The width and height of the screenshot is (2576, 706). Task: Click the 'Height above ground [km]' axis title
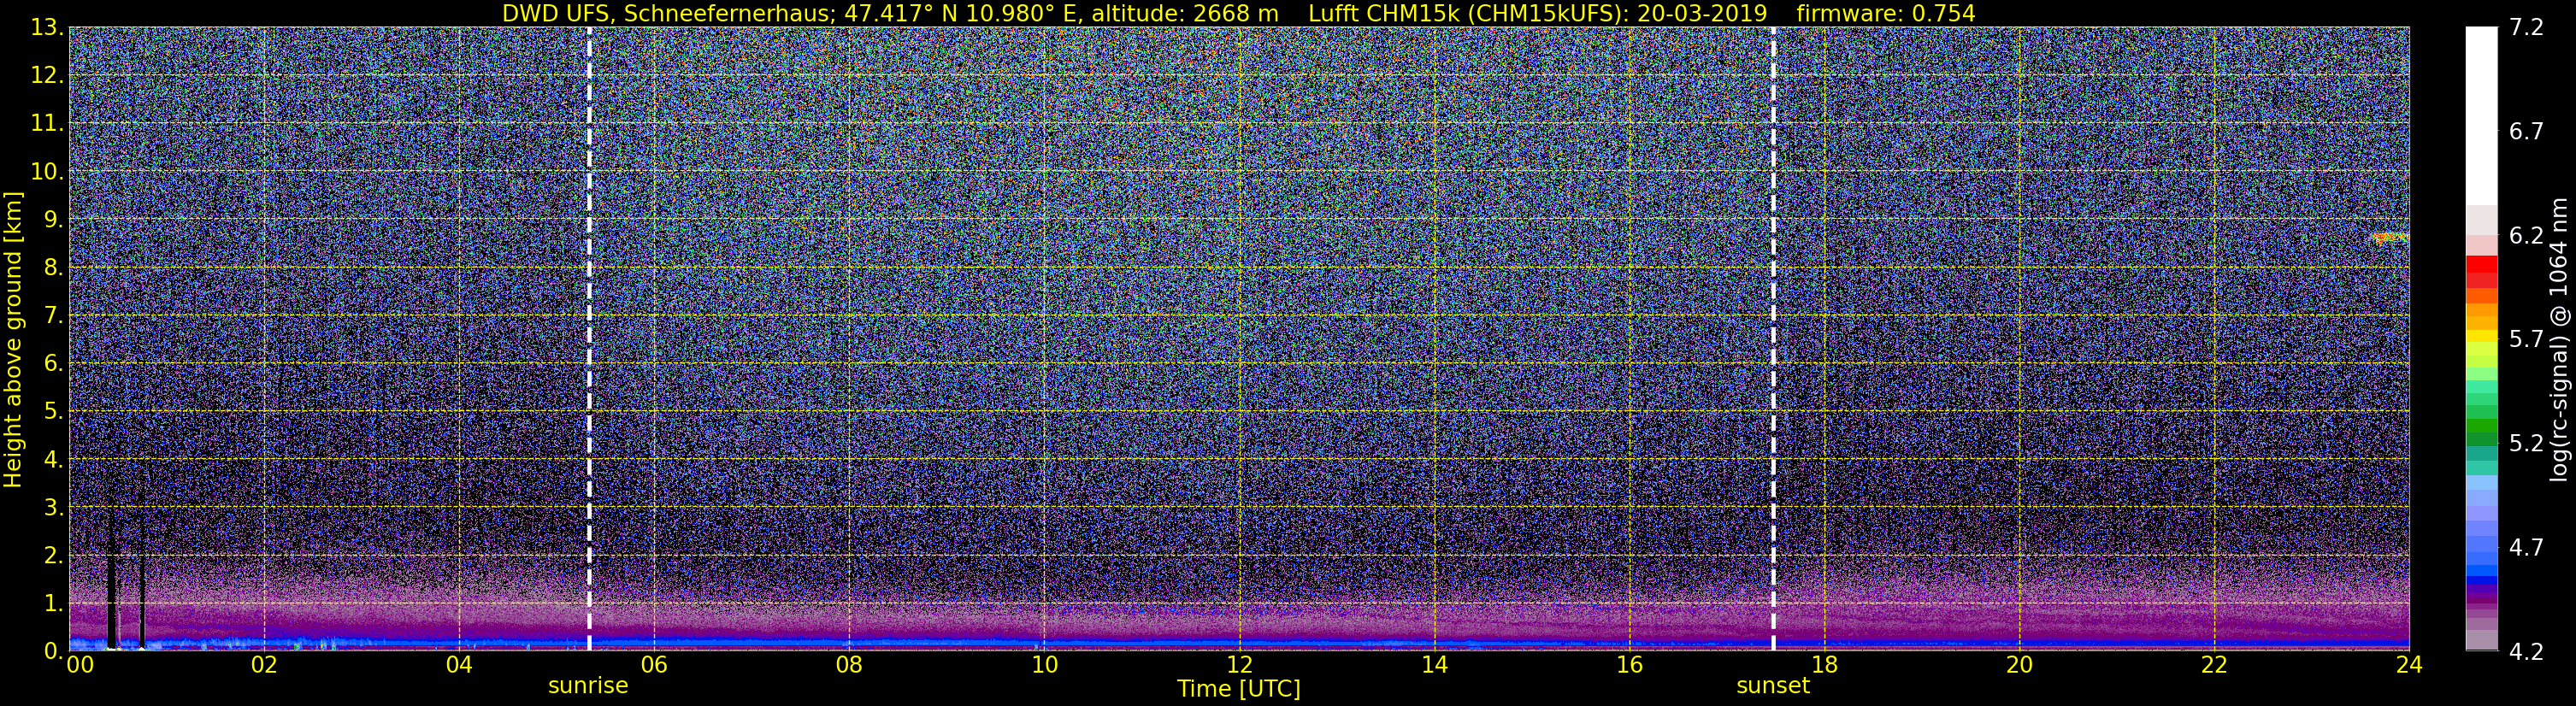coord(13,339)
